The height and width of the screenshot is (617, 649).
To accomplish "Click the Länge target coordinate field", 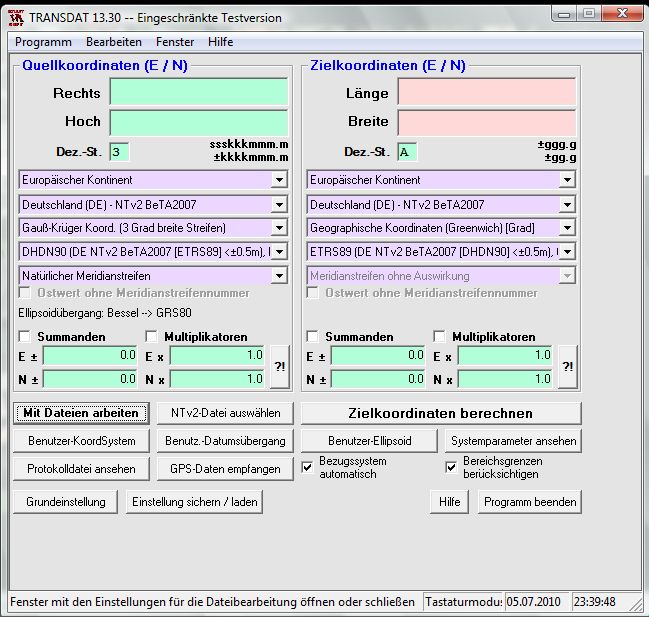I will (x=487, y=92).
